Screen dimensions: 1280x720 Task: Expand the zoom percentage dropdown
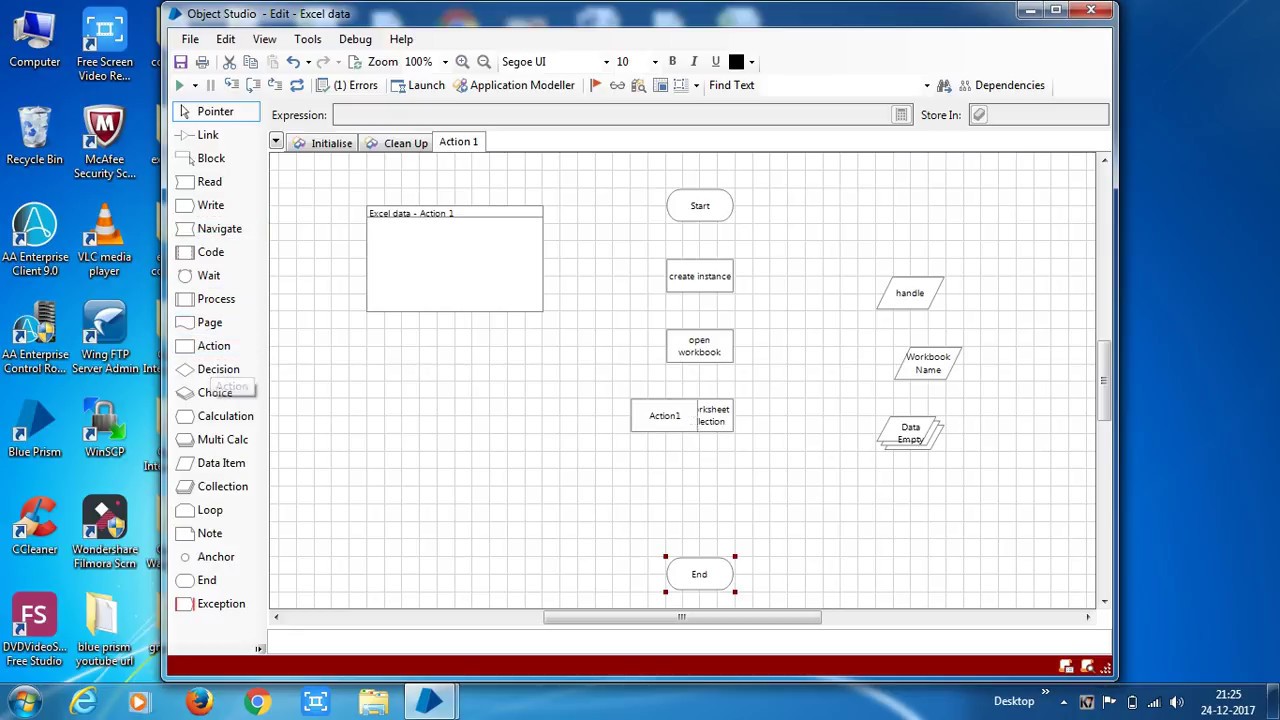tap(445, 62)
